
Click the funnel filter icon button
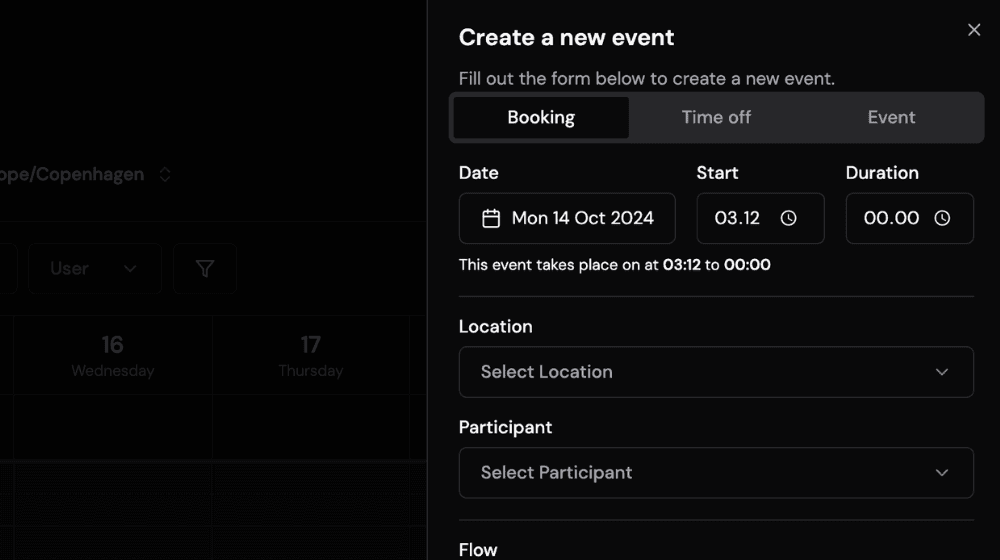click(205, 269)
